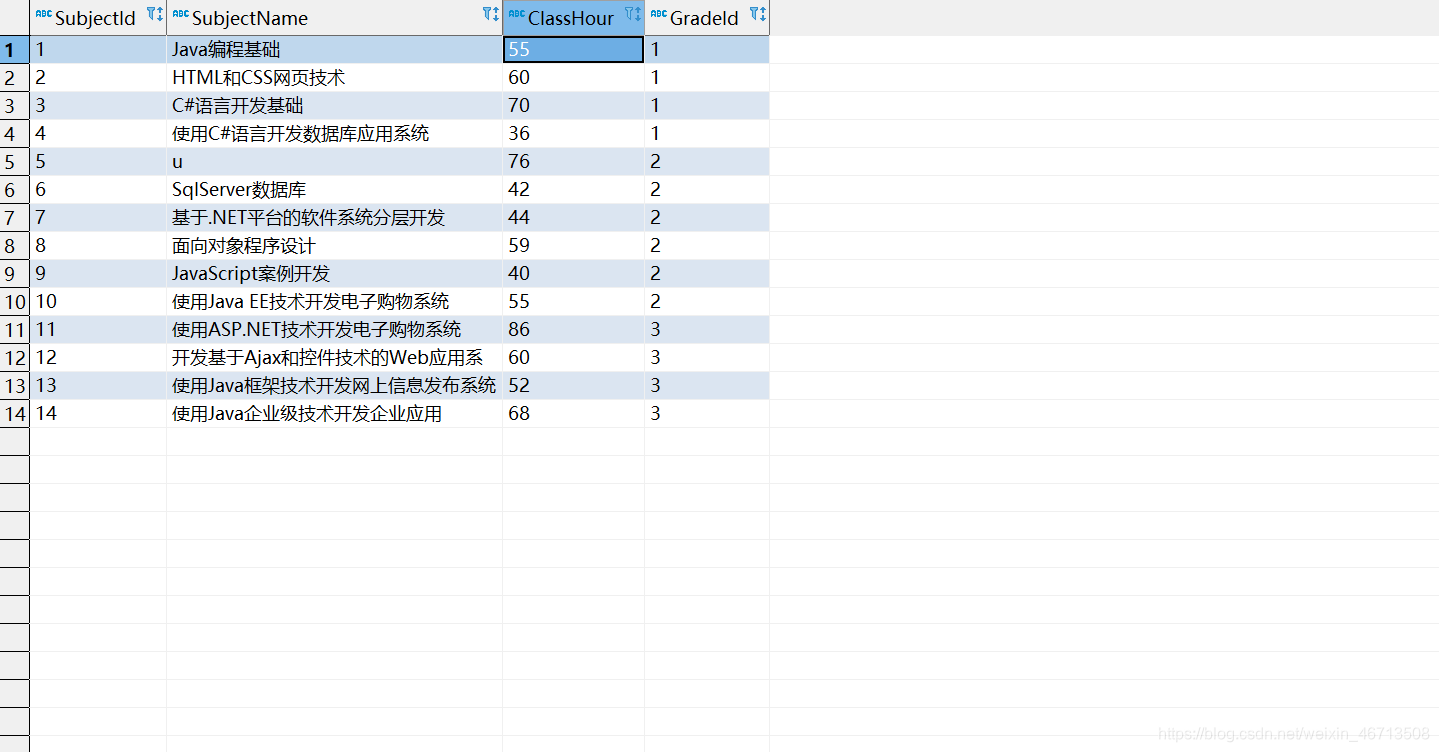Click the '基于.NET平台的软件系统分层开发' cell
The image size is (1439, 752).
tap(334, 217)
